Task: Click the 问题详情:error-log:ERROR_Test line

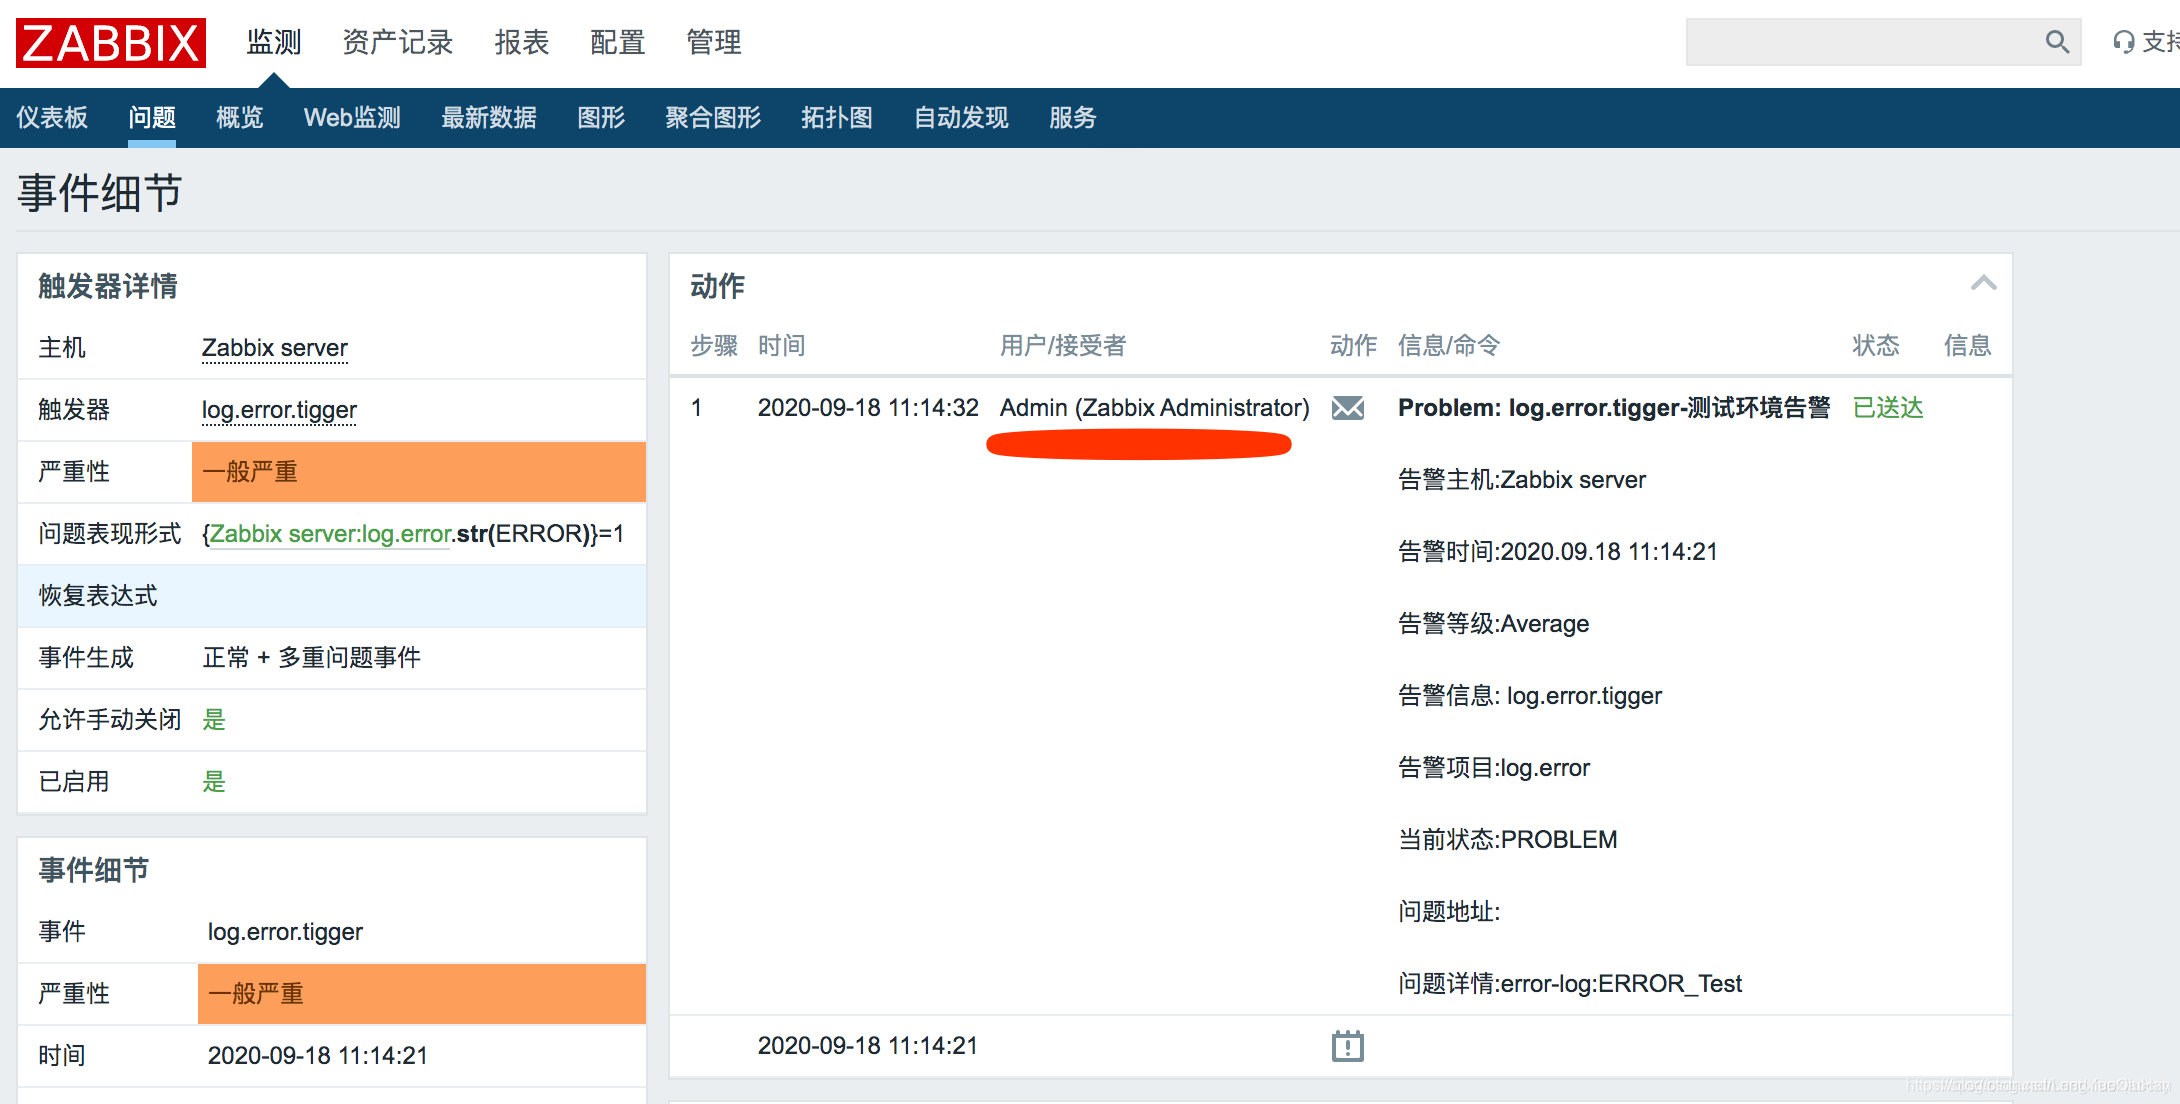Action: [1570, 984]
